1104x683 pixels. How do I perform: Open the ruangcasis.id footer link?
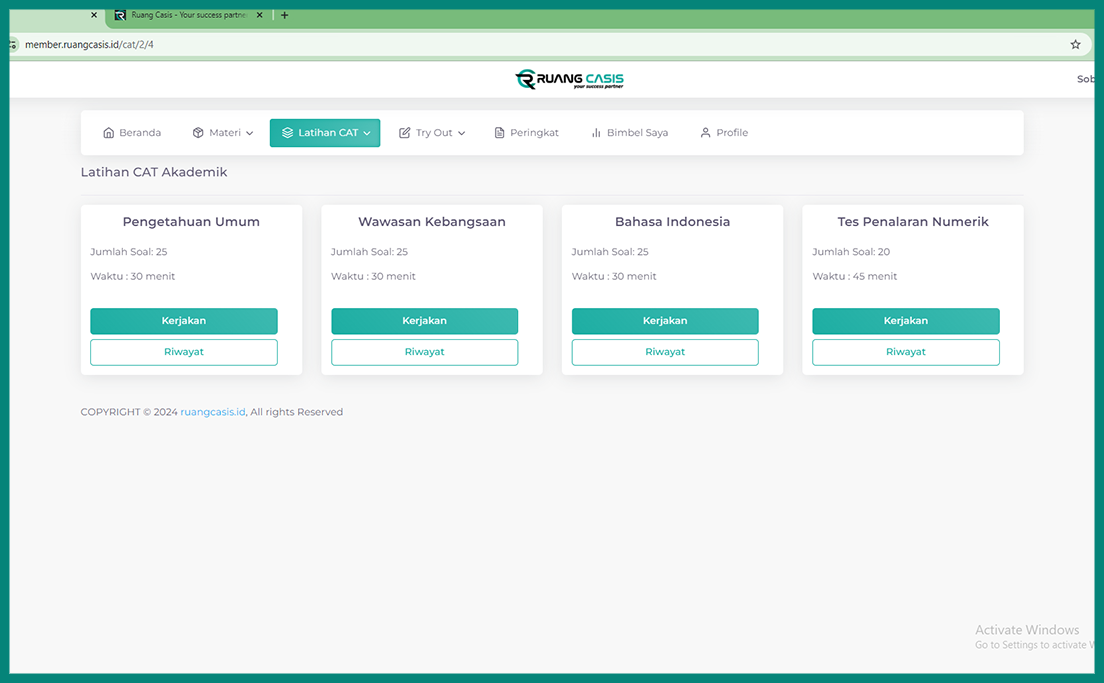212,412
